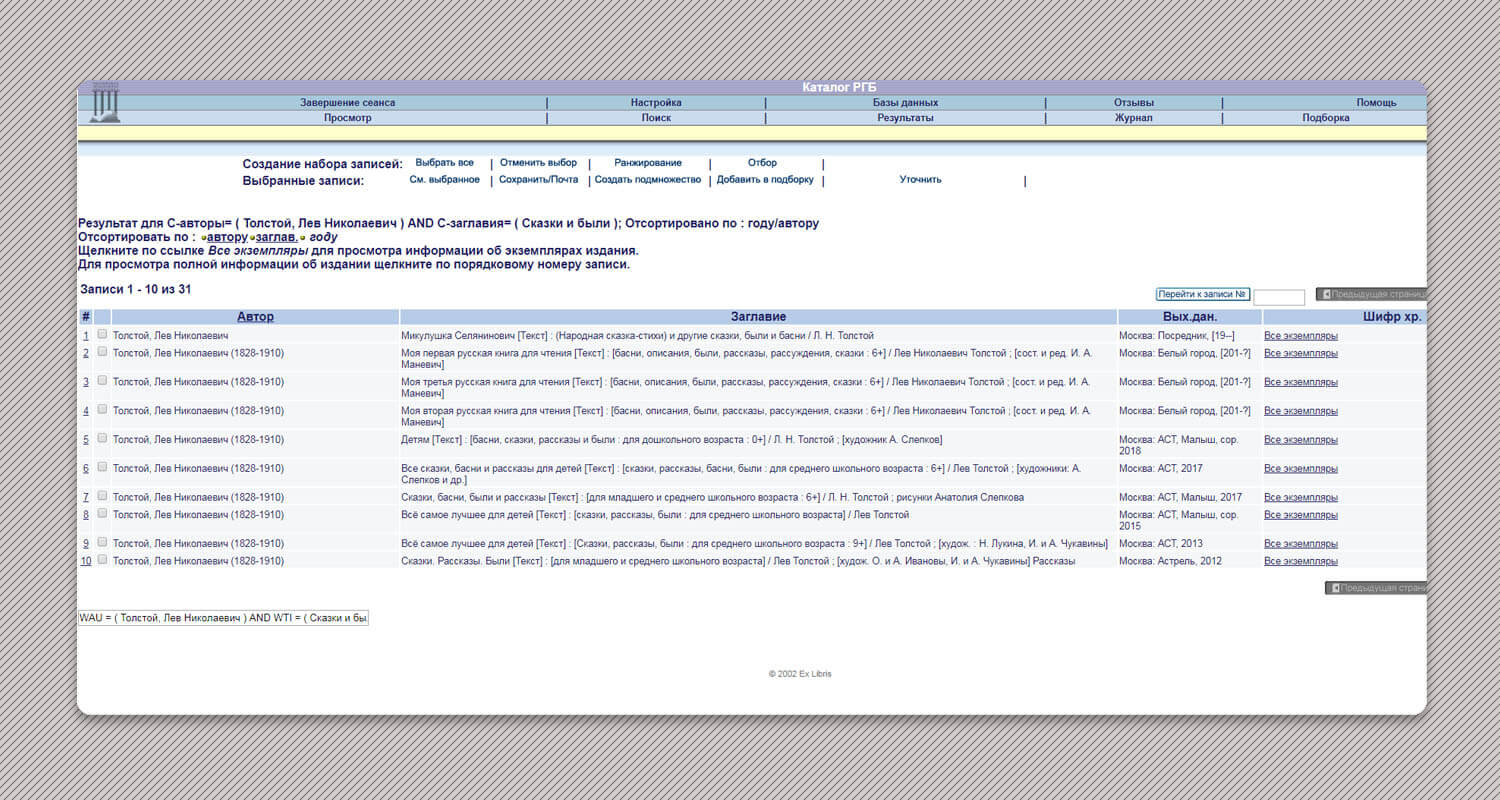Open Все экземпляры for record 9
The height and width of the screenshot is (800, 1500).
coord(1301,544)
